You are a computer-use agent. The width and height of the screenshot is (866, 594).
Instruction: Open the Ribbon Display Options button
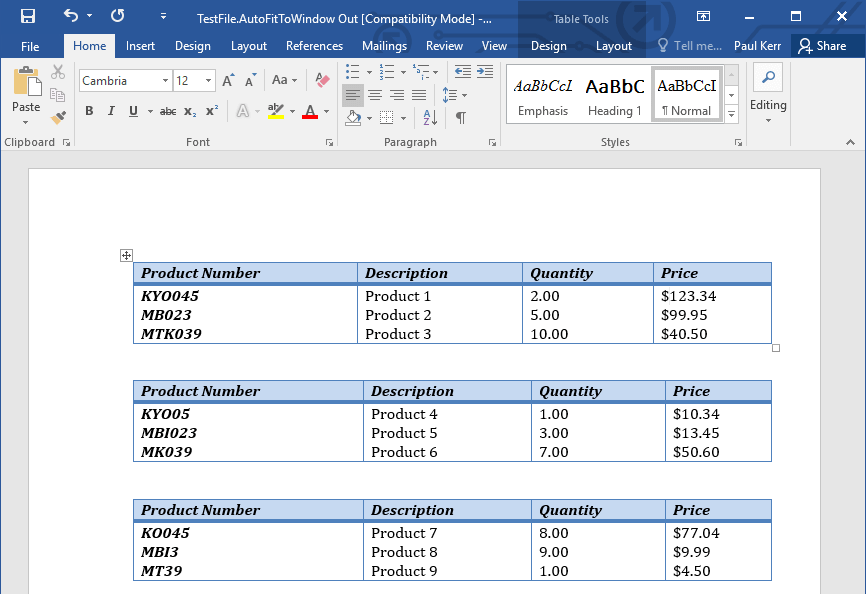(703, 16)
